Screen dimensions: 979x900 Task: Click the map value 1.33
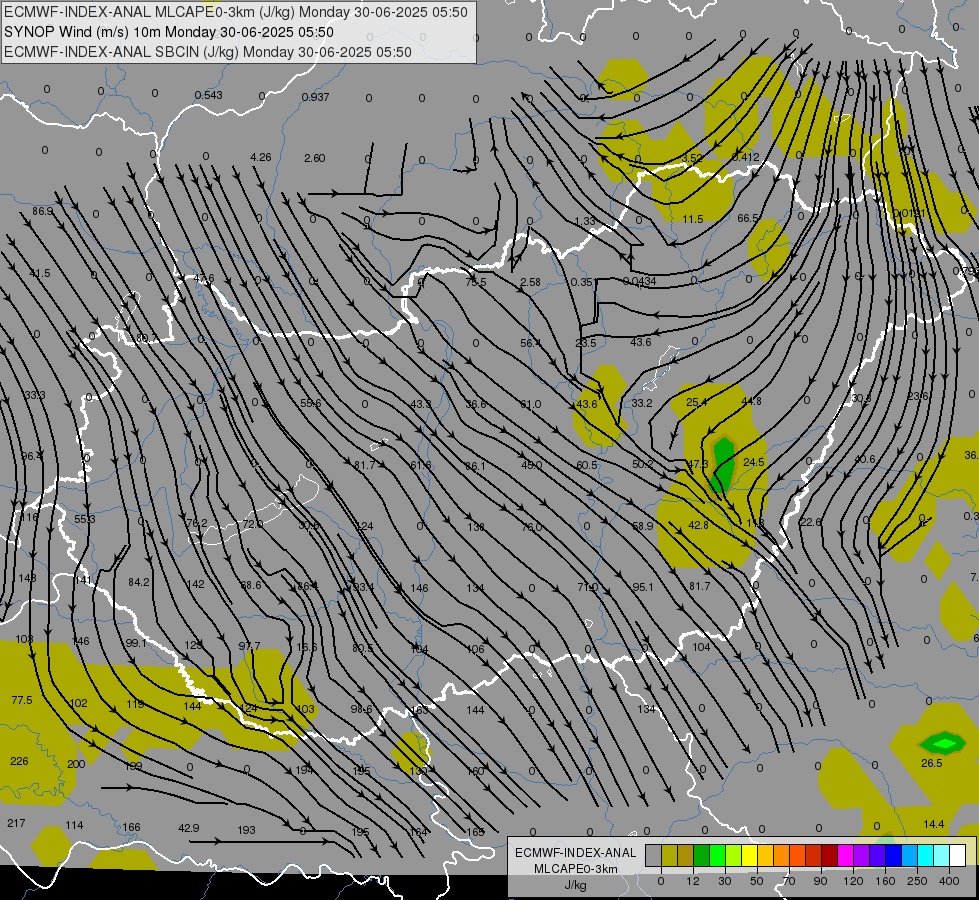click(x=585, y=221)
